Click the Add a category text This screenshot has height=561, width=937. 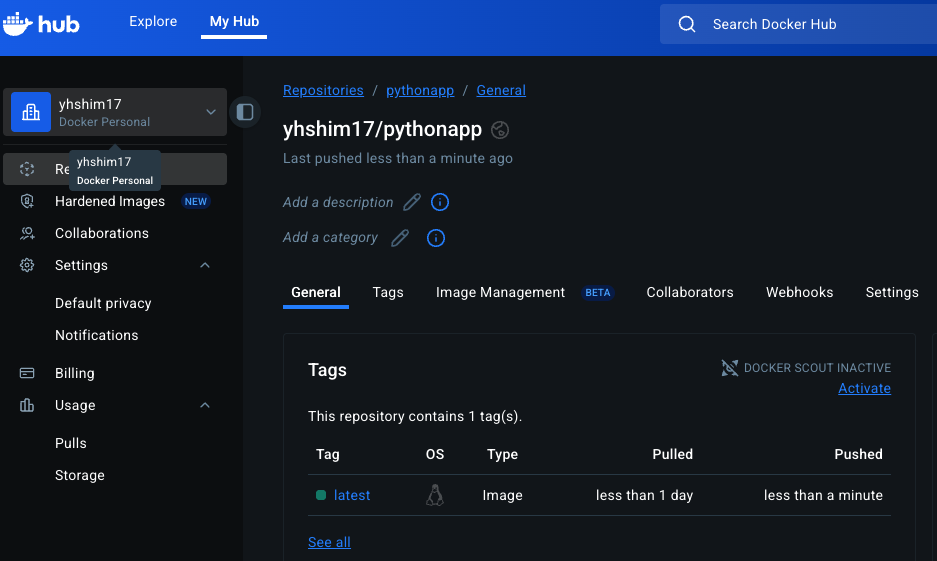(330, 238)
